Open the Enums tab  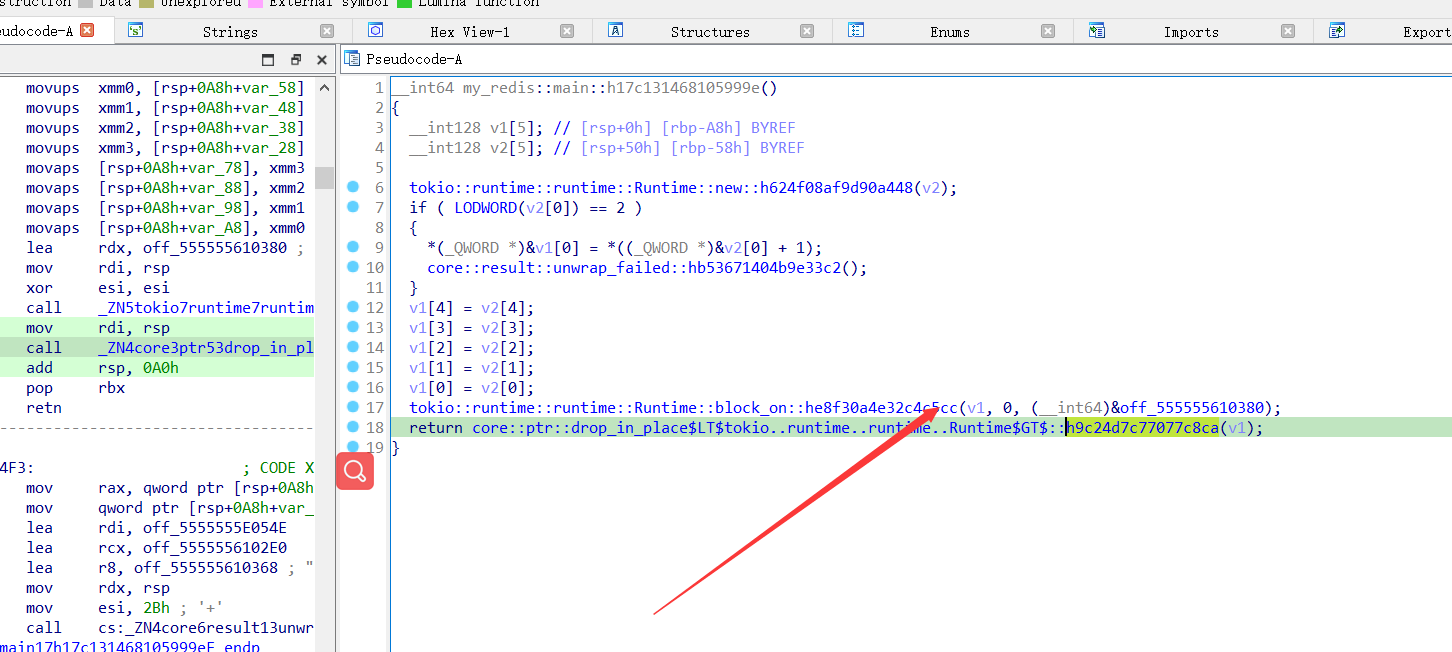click(x=950, y=32)
